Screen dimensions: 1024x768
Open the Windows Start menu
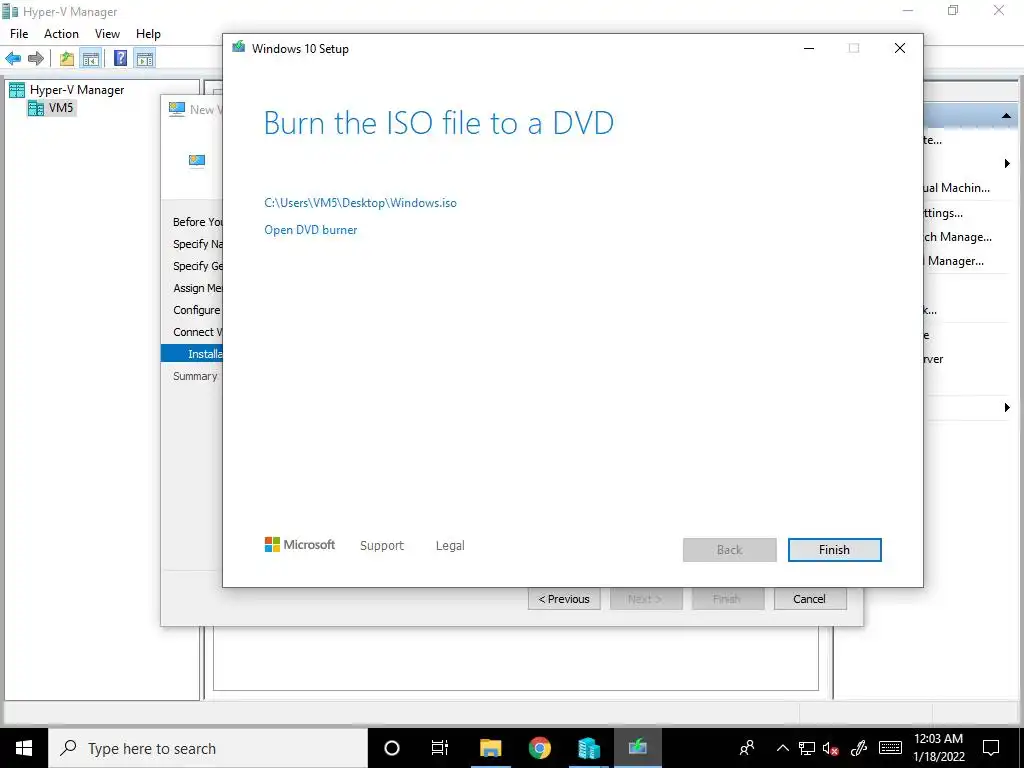coord(24,748)
